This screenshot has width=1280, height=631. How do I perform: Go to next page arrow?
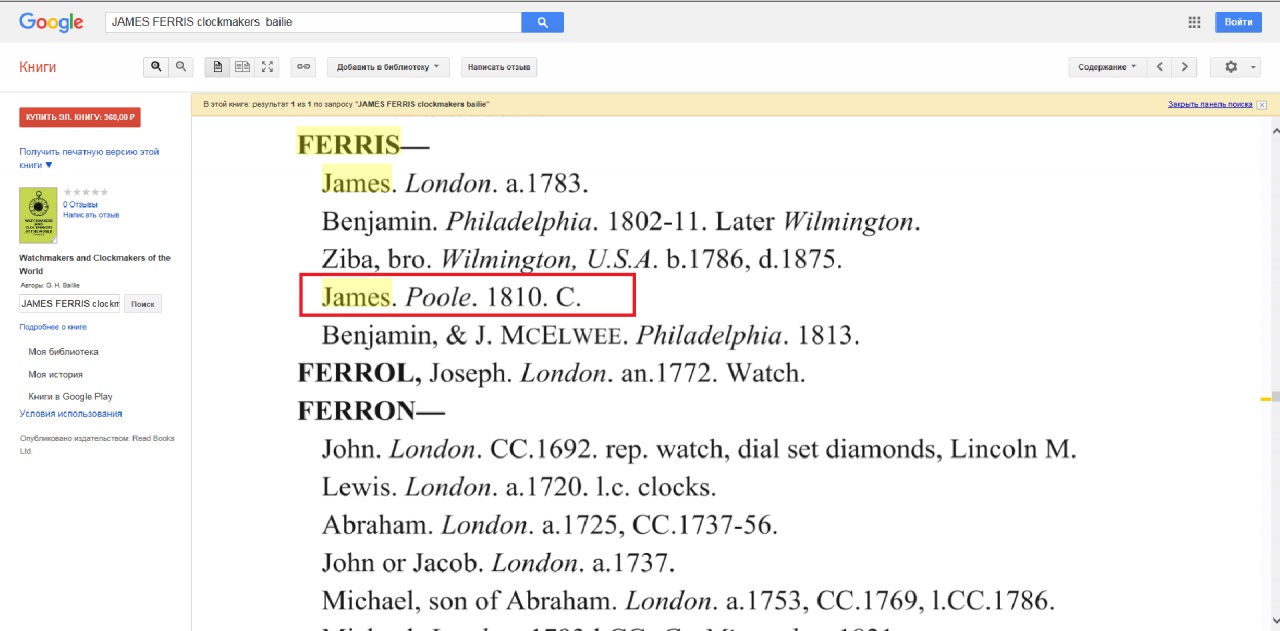point(1185,67)
